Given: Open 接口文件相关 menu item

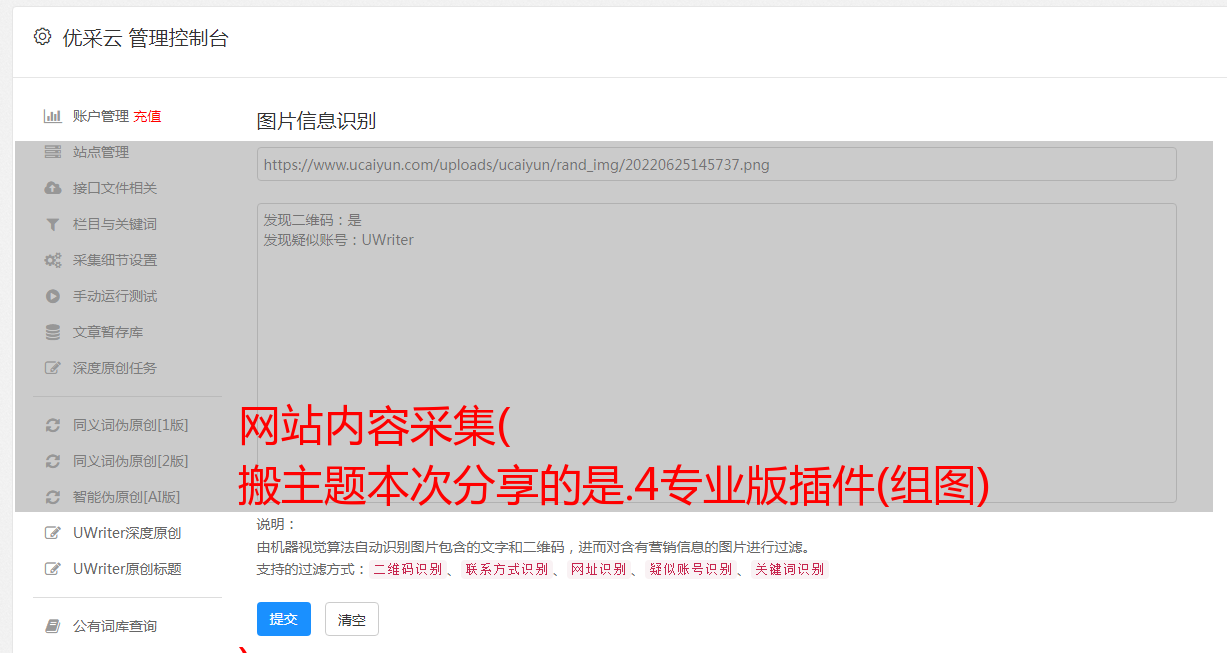Looking at the screenshot, I should (115, 188).
